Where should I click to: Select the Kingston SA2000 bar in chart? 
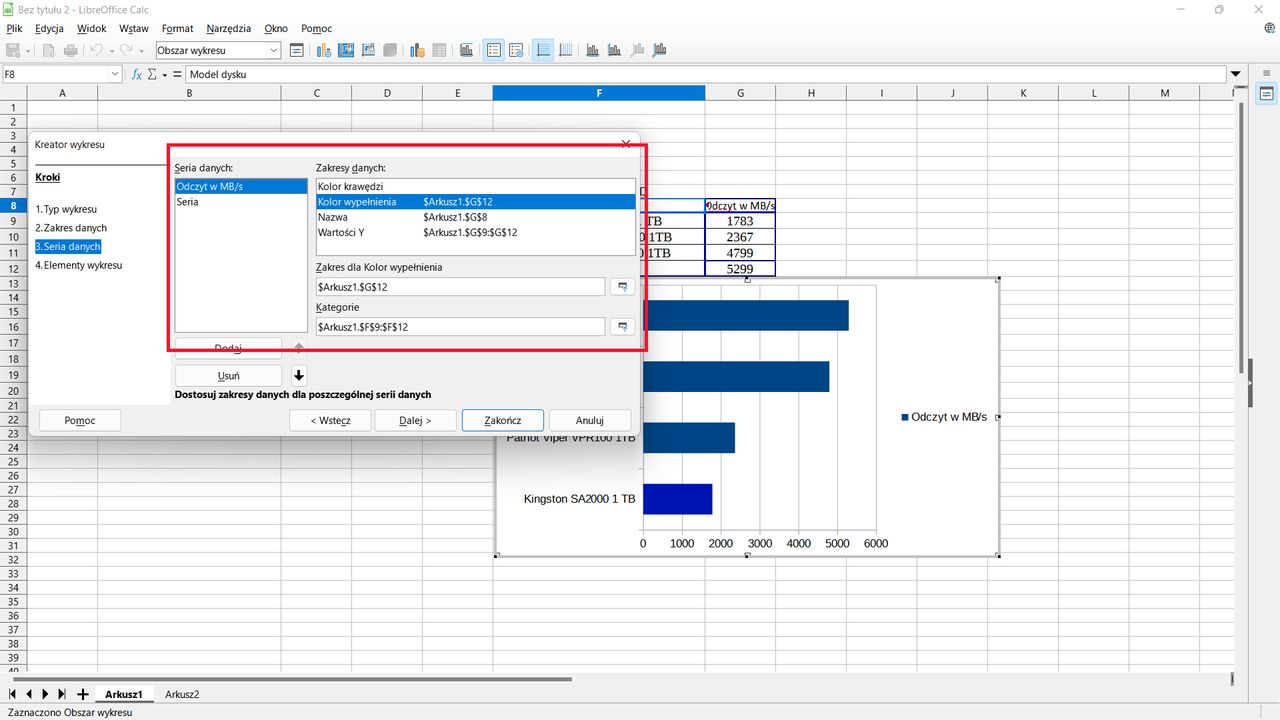(x=677, y=499)
